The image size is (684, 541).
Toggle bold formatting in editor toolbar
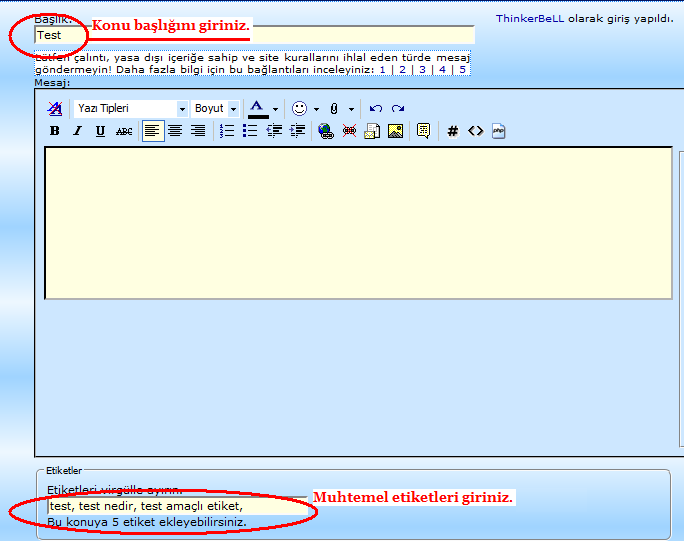click(x=55, y=131)
